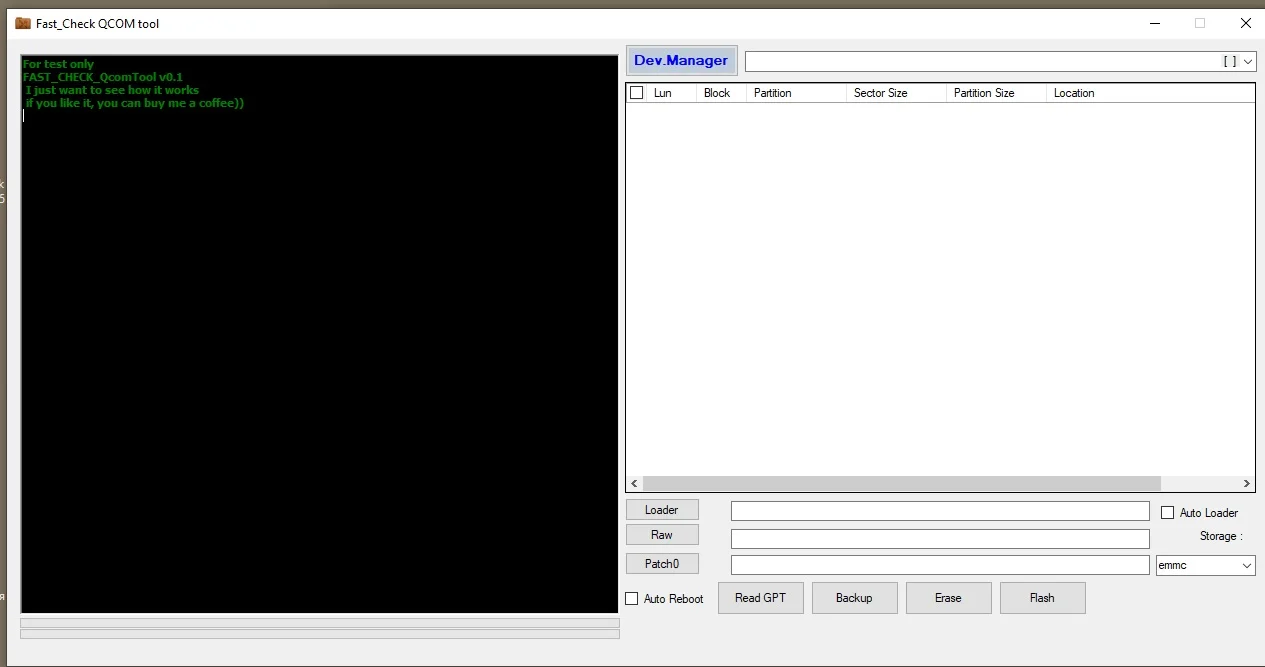Open the Dev.Manager button
This screenshot has width=1265, height=667.
681,61
